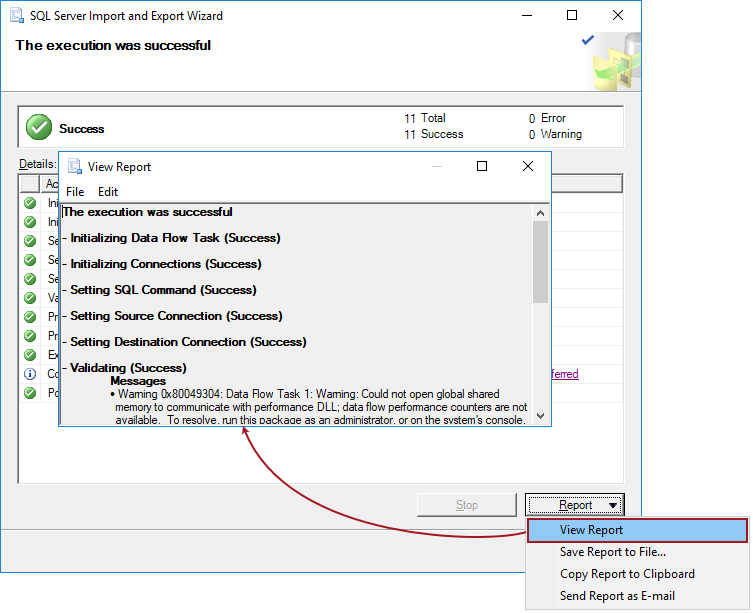Click the Report dropdown button
The height and width of the screenshot is (613, 753).
[x=574, y=505]
